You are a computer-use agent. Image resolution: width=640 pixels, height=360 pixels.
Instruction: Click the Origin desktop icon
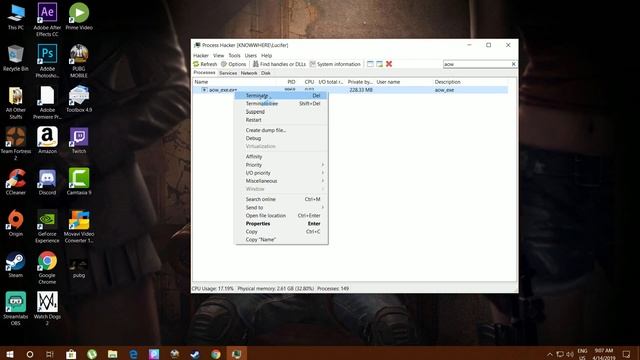pos(16,223)
